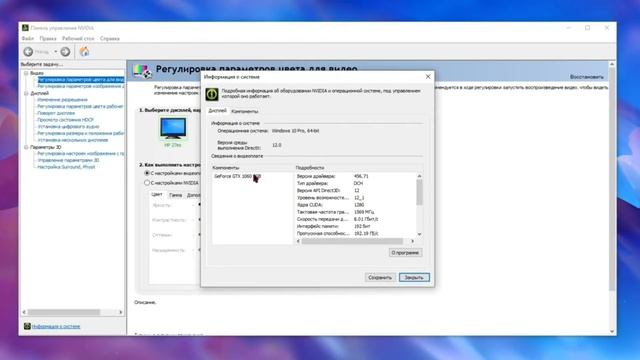Click the Версия драйвера details row
The image size is (640, 360).
pos(355,176)
